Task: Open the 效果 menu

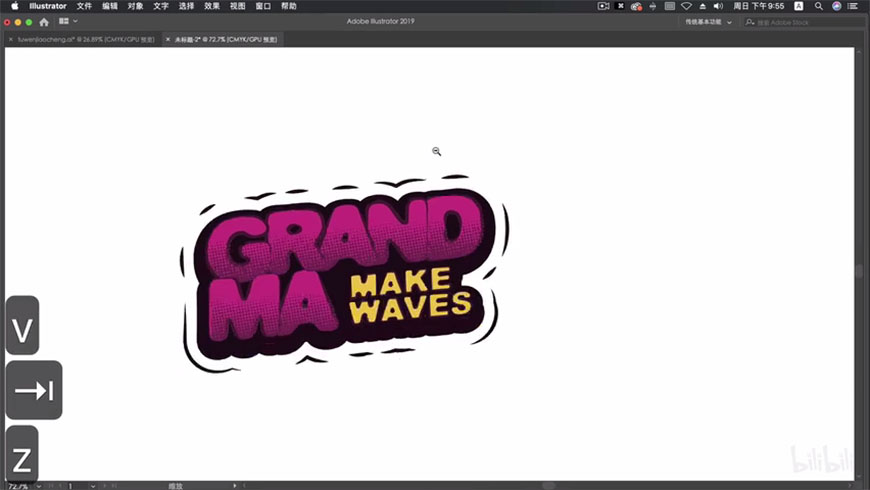Action: (x=212, y=6)
